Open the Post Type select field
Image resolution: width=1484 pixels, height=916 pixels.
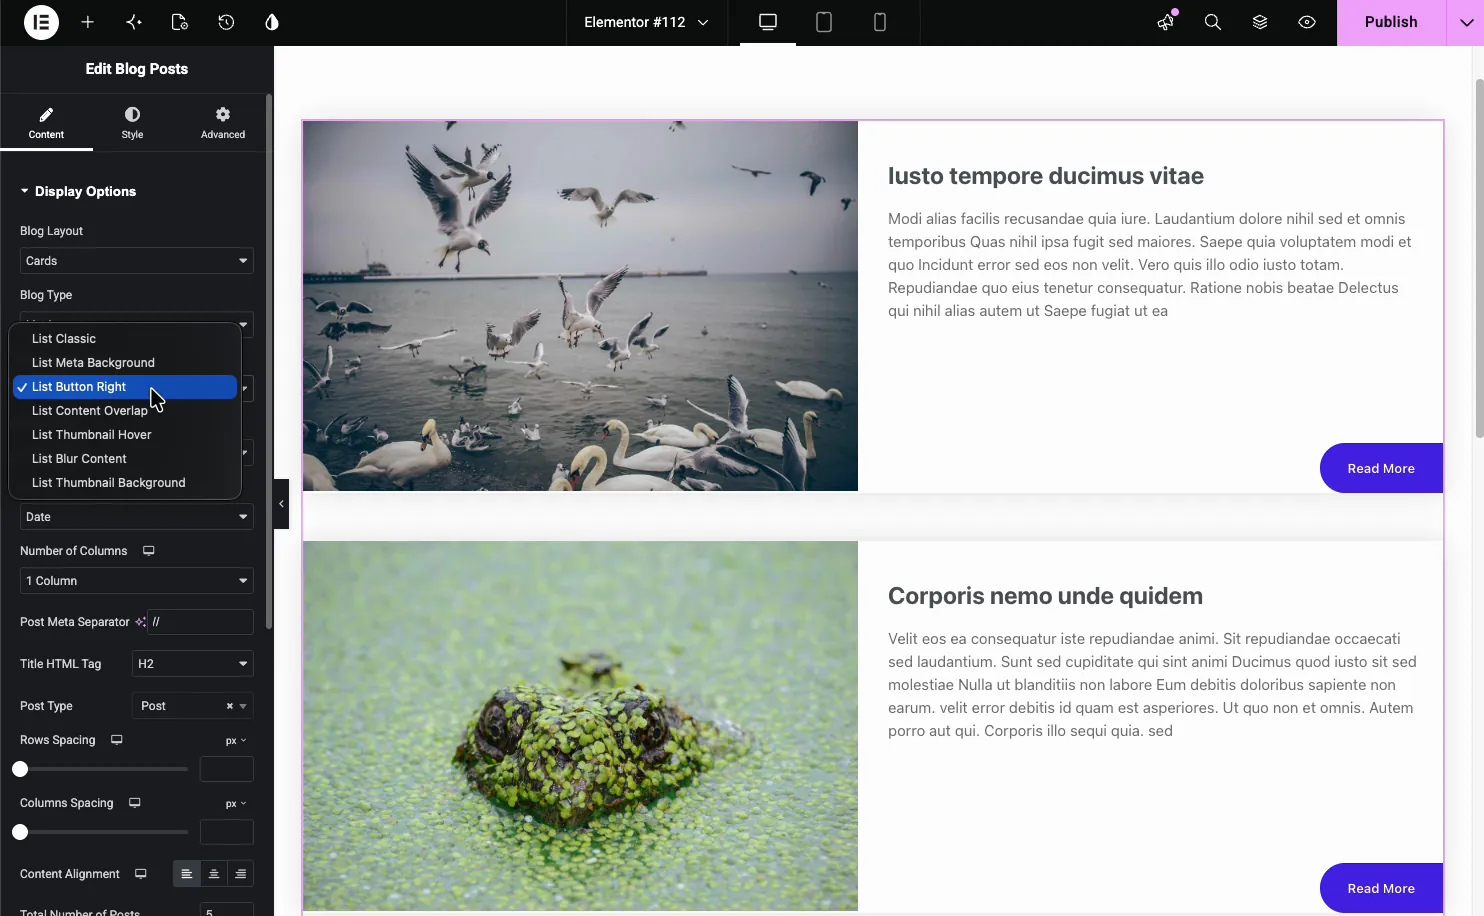(x=192, y=706)
